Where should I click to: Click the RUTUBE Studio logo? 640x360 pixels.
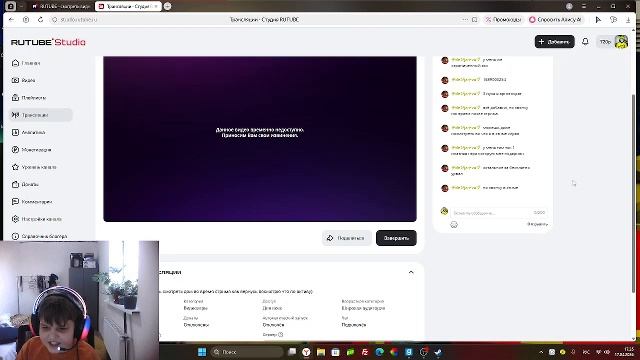pyautogui.click(x=48, y=42)
